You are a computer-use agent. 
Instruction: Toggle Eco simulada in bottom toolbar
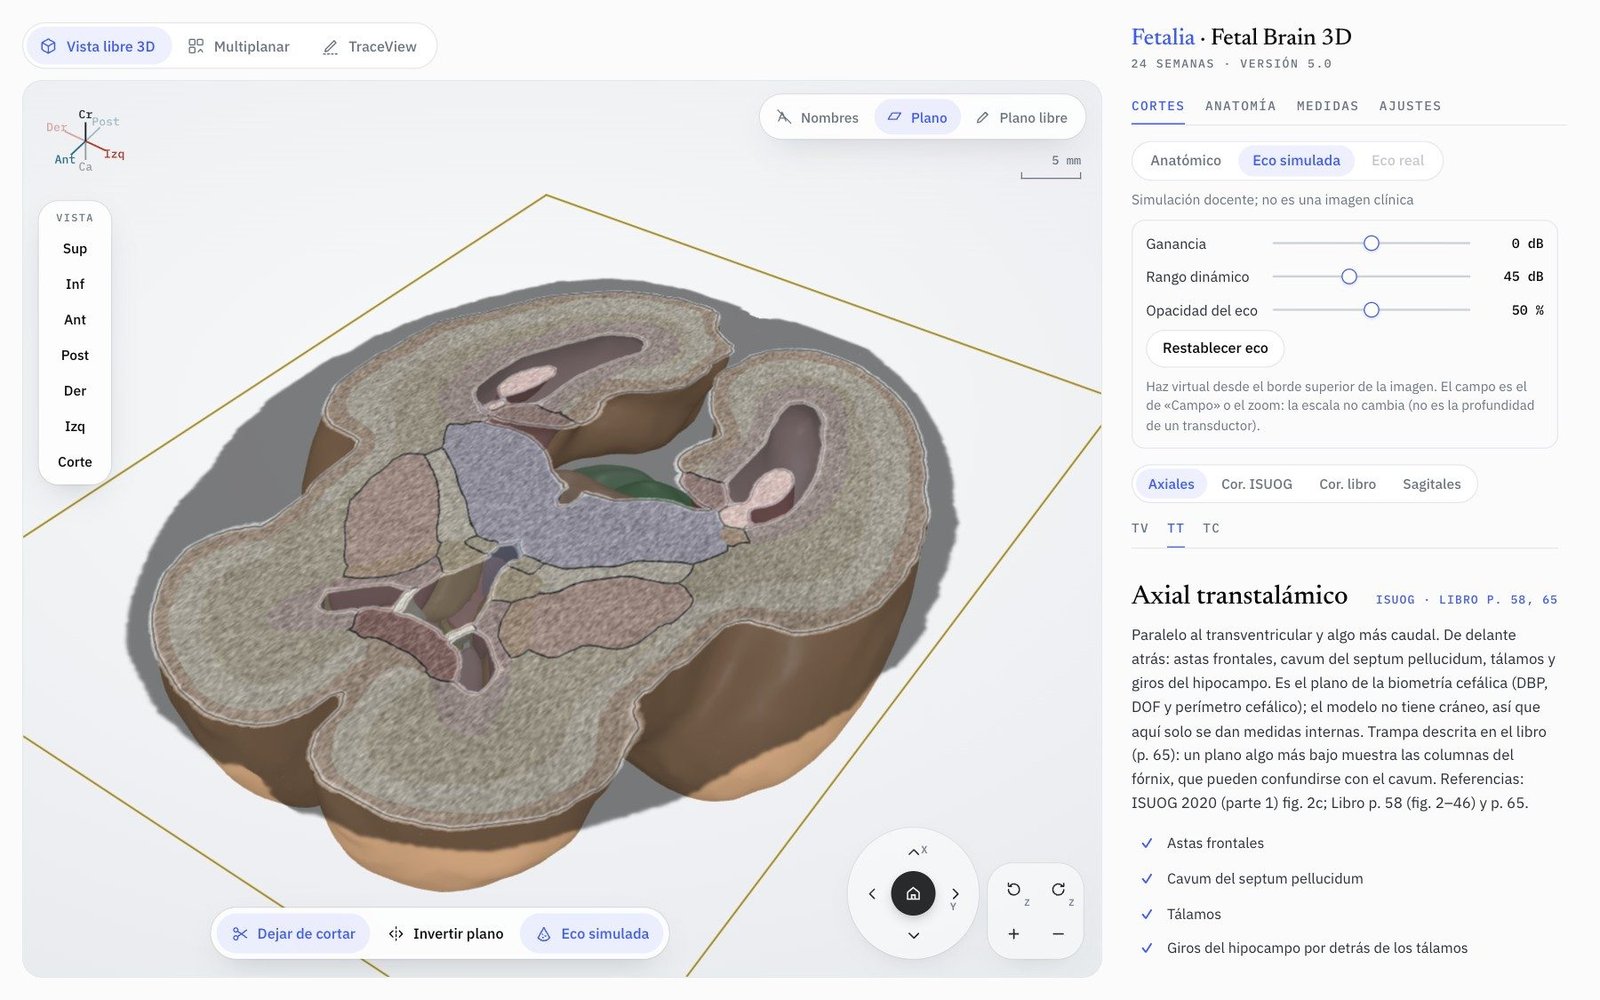pos(593,934)
